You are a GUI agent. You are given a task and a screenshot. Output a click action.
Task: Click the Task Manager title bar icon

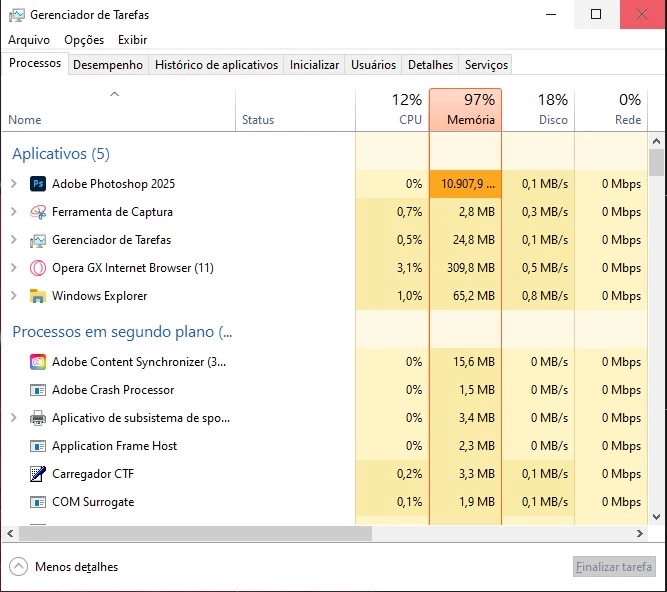tap(17, 15)
